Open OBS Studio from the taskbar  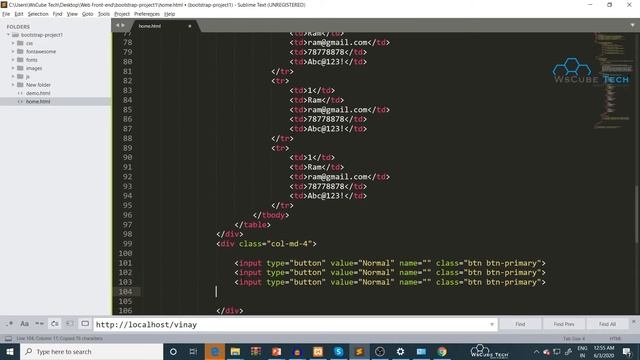click(380, 351)
